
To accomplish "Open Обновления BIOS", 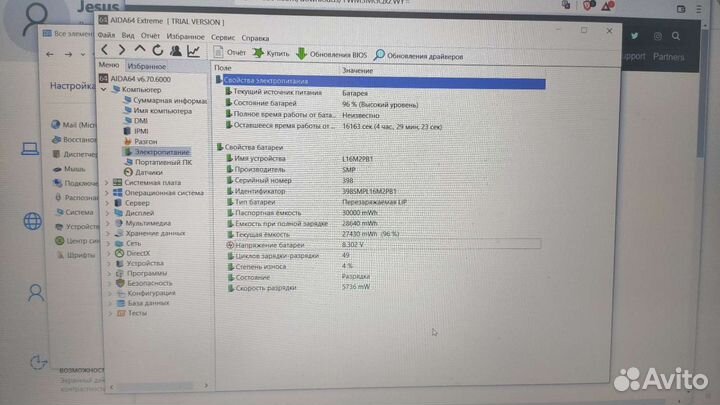I will [x=331, y=55].
